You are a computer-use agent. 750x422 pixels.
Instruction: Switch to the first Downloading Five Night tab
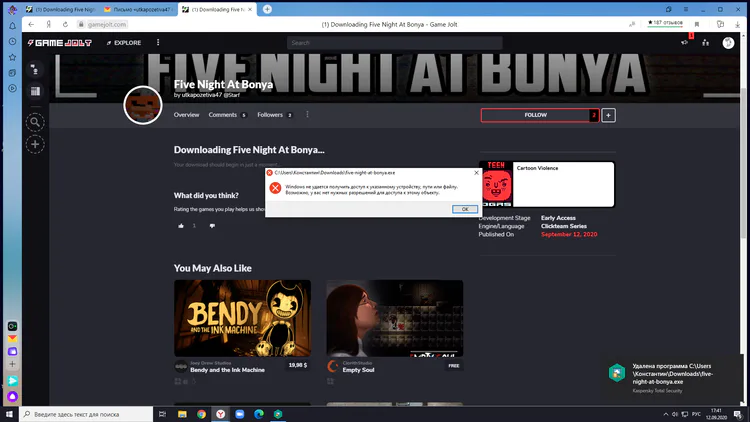(x=61, y=10)
